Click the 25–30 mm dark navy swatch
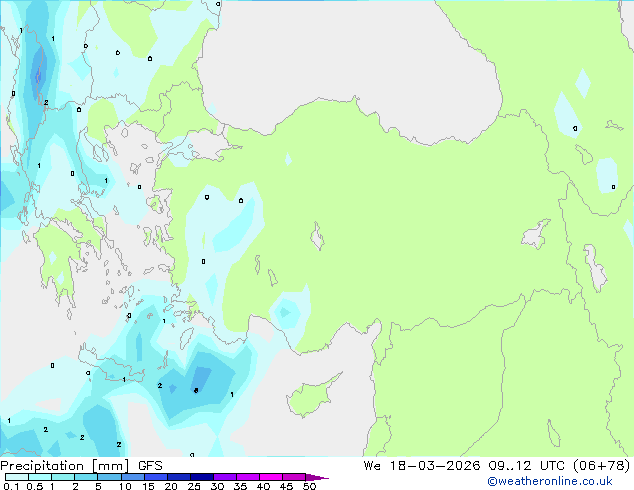 pyautogui.click(x=202, y=477)
